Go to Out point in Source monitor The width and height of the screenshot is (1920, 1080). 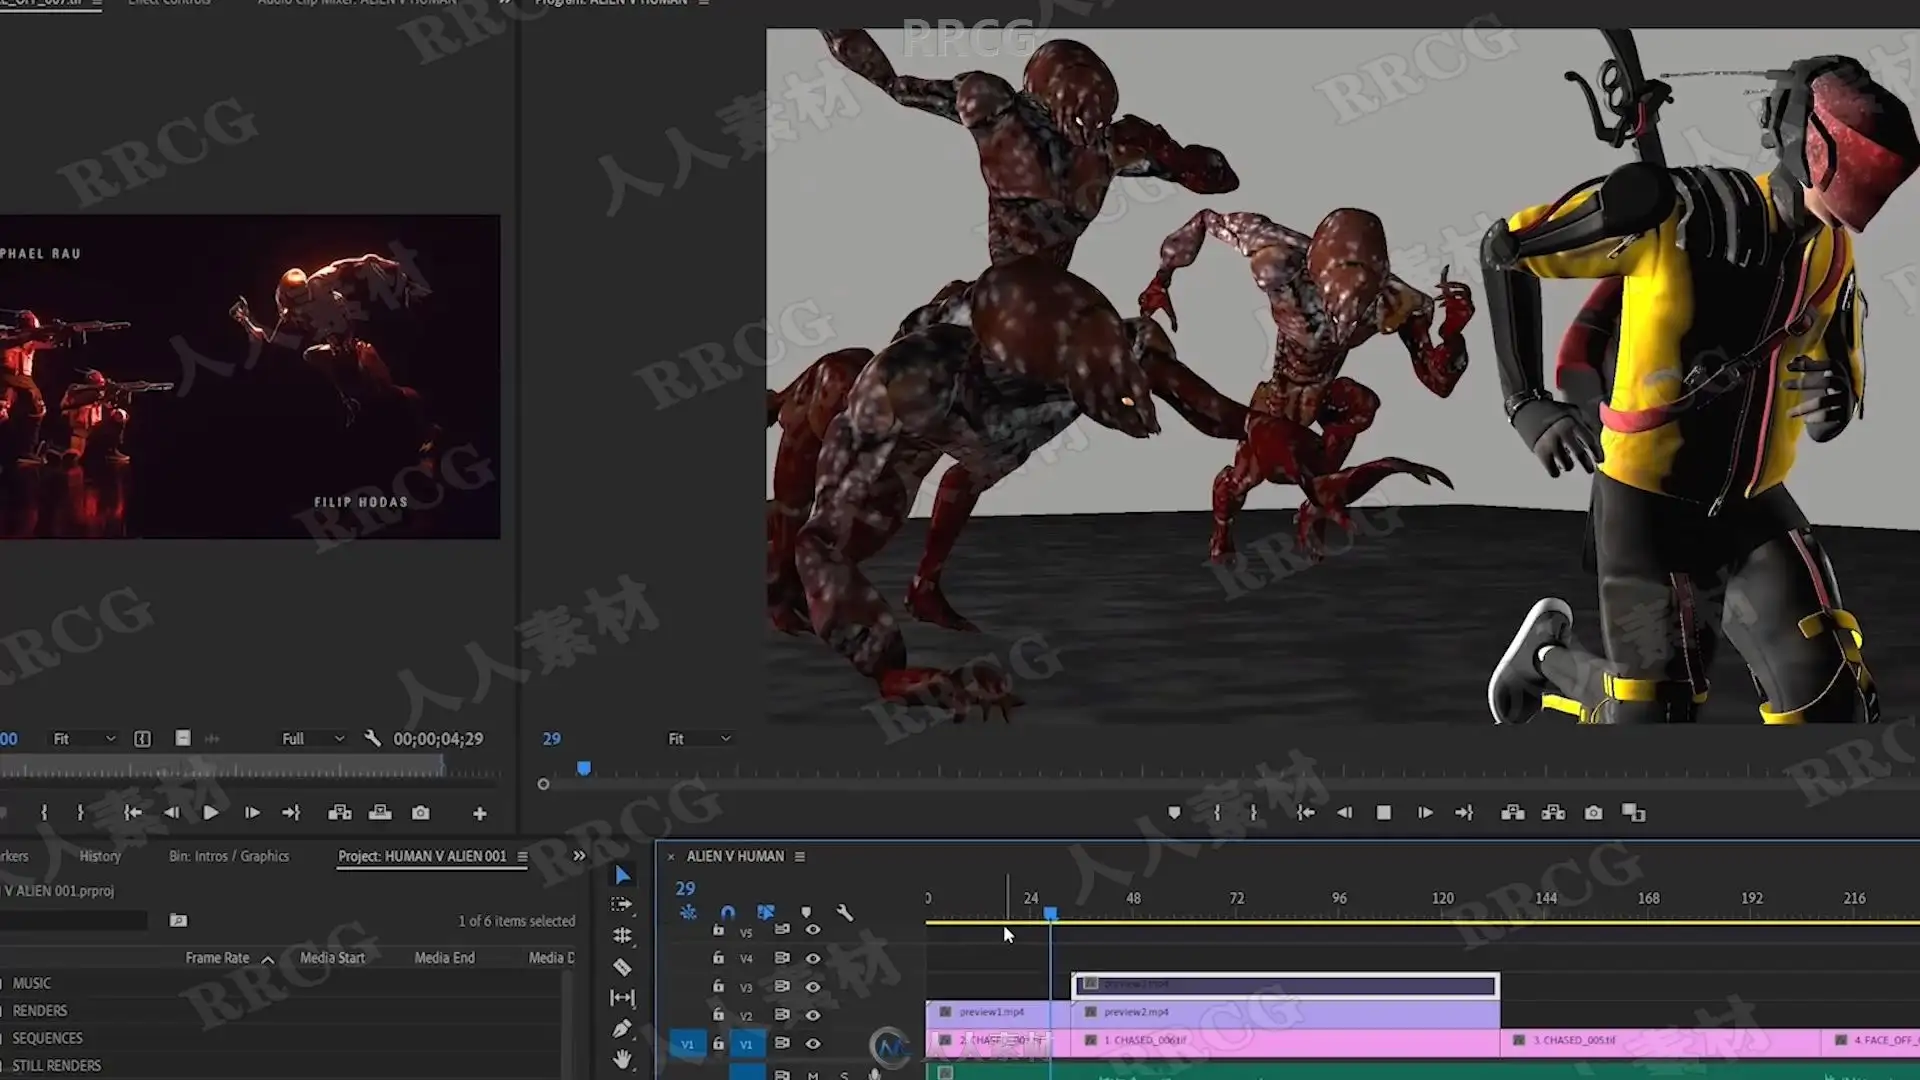[291, 813]
